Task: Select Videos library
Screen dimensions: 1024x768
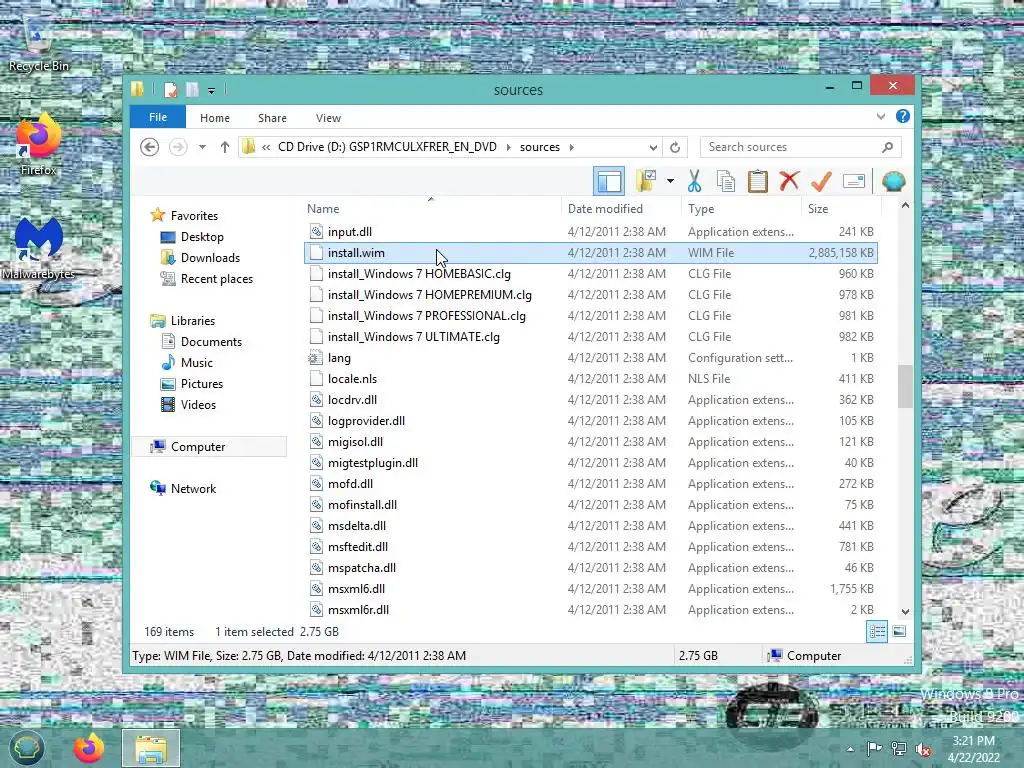Action: pyautogui.click(x=198, y=404)
